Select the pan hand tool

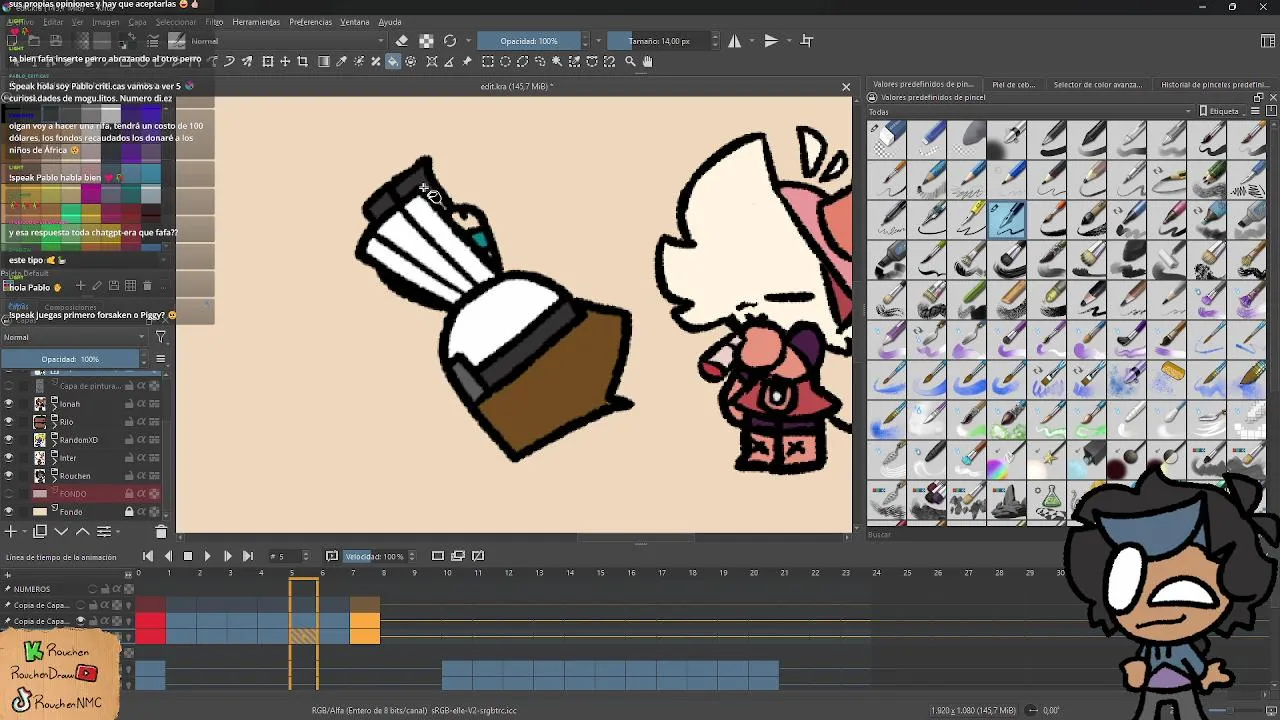point(648,61)
